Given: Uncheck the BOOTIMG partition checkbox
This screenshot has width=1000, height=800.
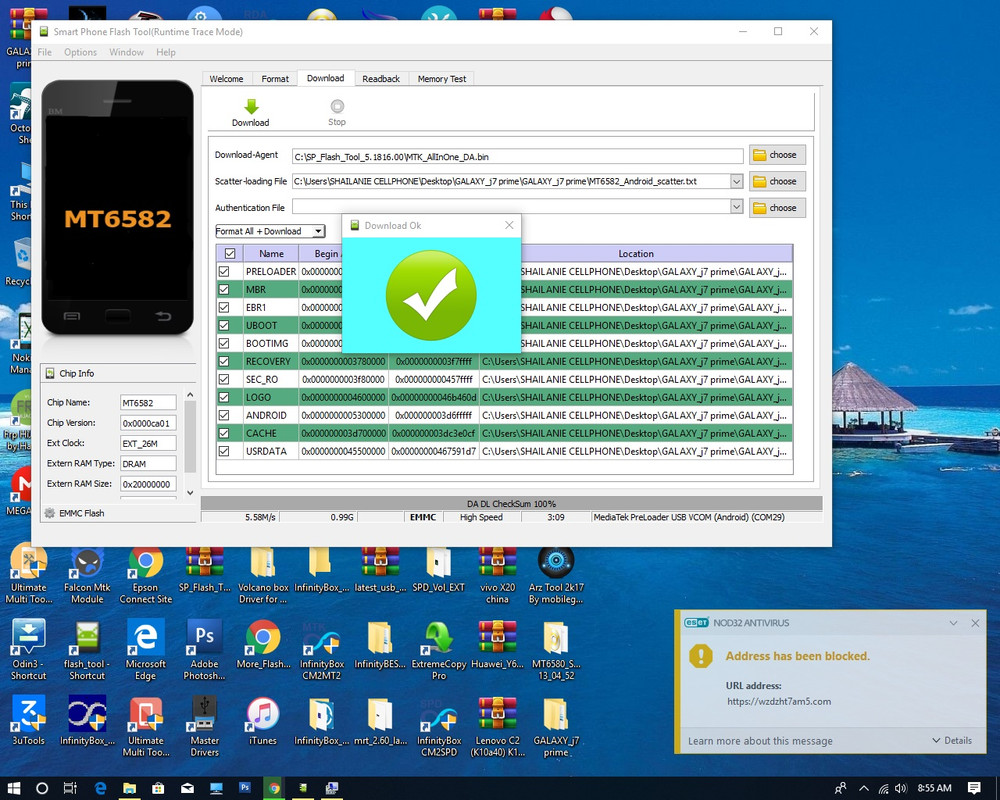Looking at the screenshot, I should click(224, 343).
